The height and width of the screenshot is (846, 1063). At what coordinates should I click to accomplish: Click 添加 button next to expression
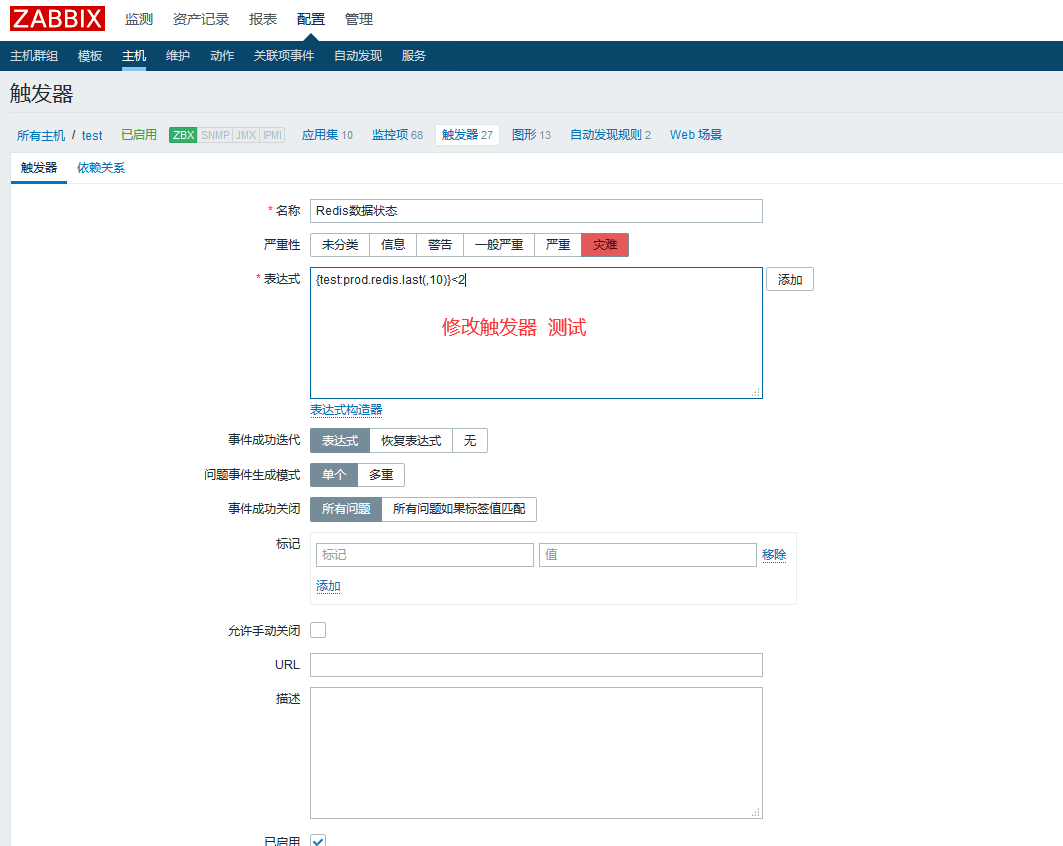790,280
